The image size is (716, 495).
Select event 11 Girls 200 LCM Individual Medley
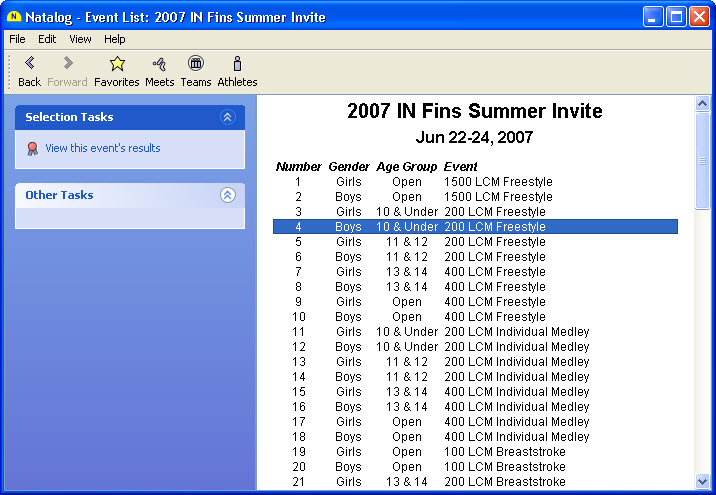click(475, 332)
